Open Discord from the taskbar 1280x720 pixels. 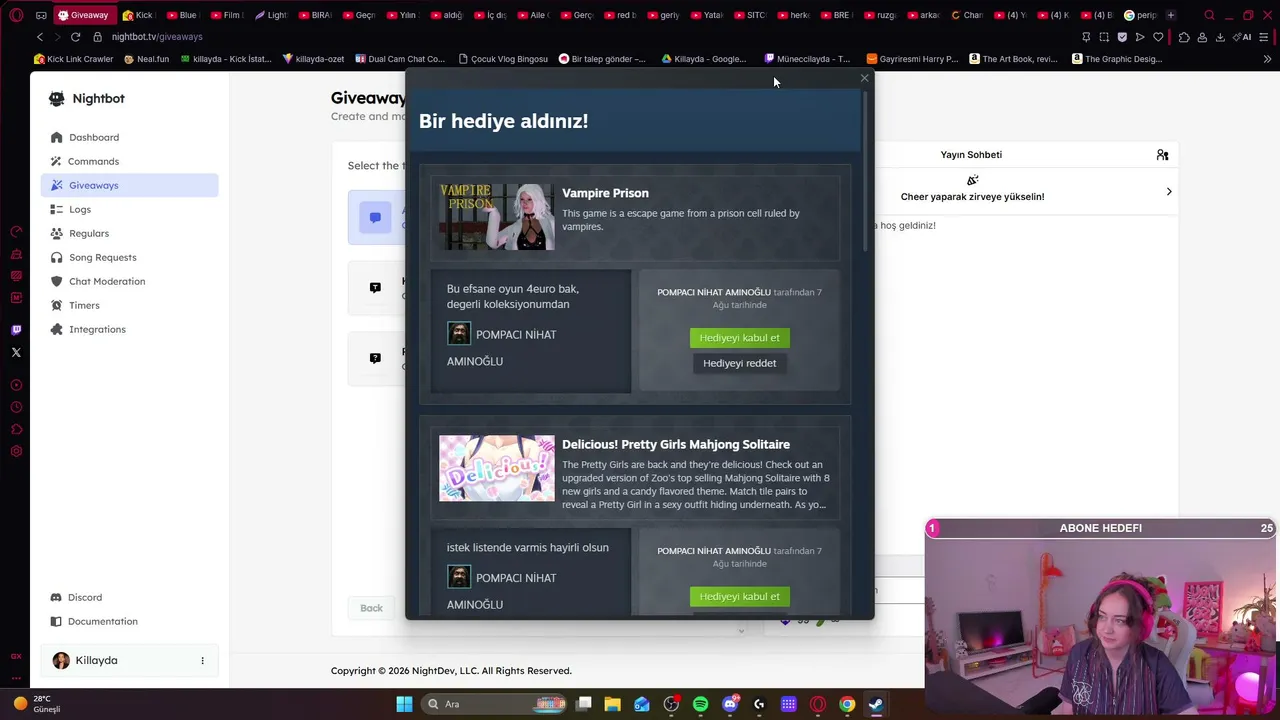coord(730,704)
